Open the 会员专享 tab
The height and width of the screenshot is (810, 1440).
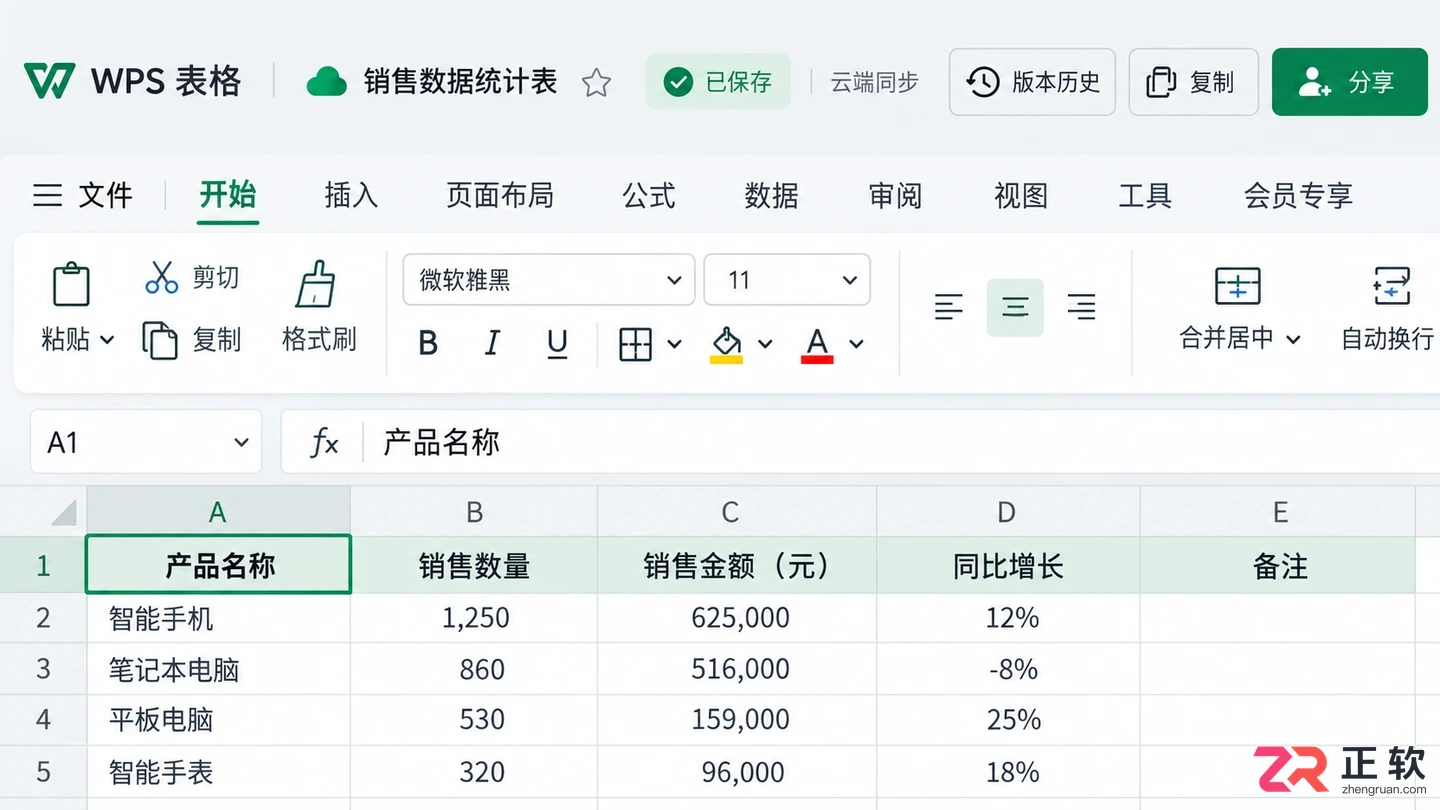point(1298,195)
